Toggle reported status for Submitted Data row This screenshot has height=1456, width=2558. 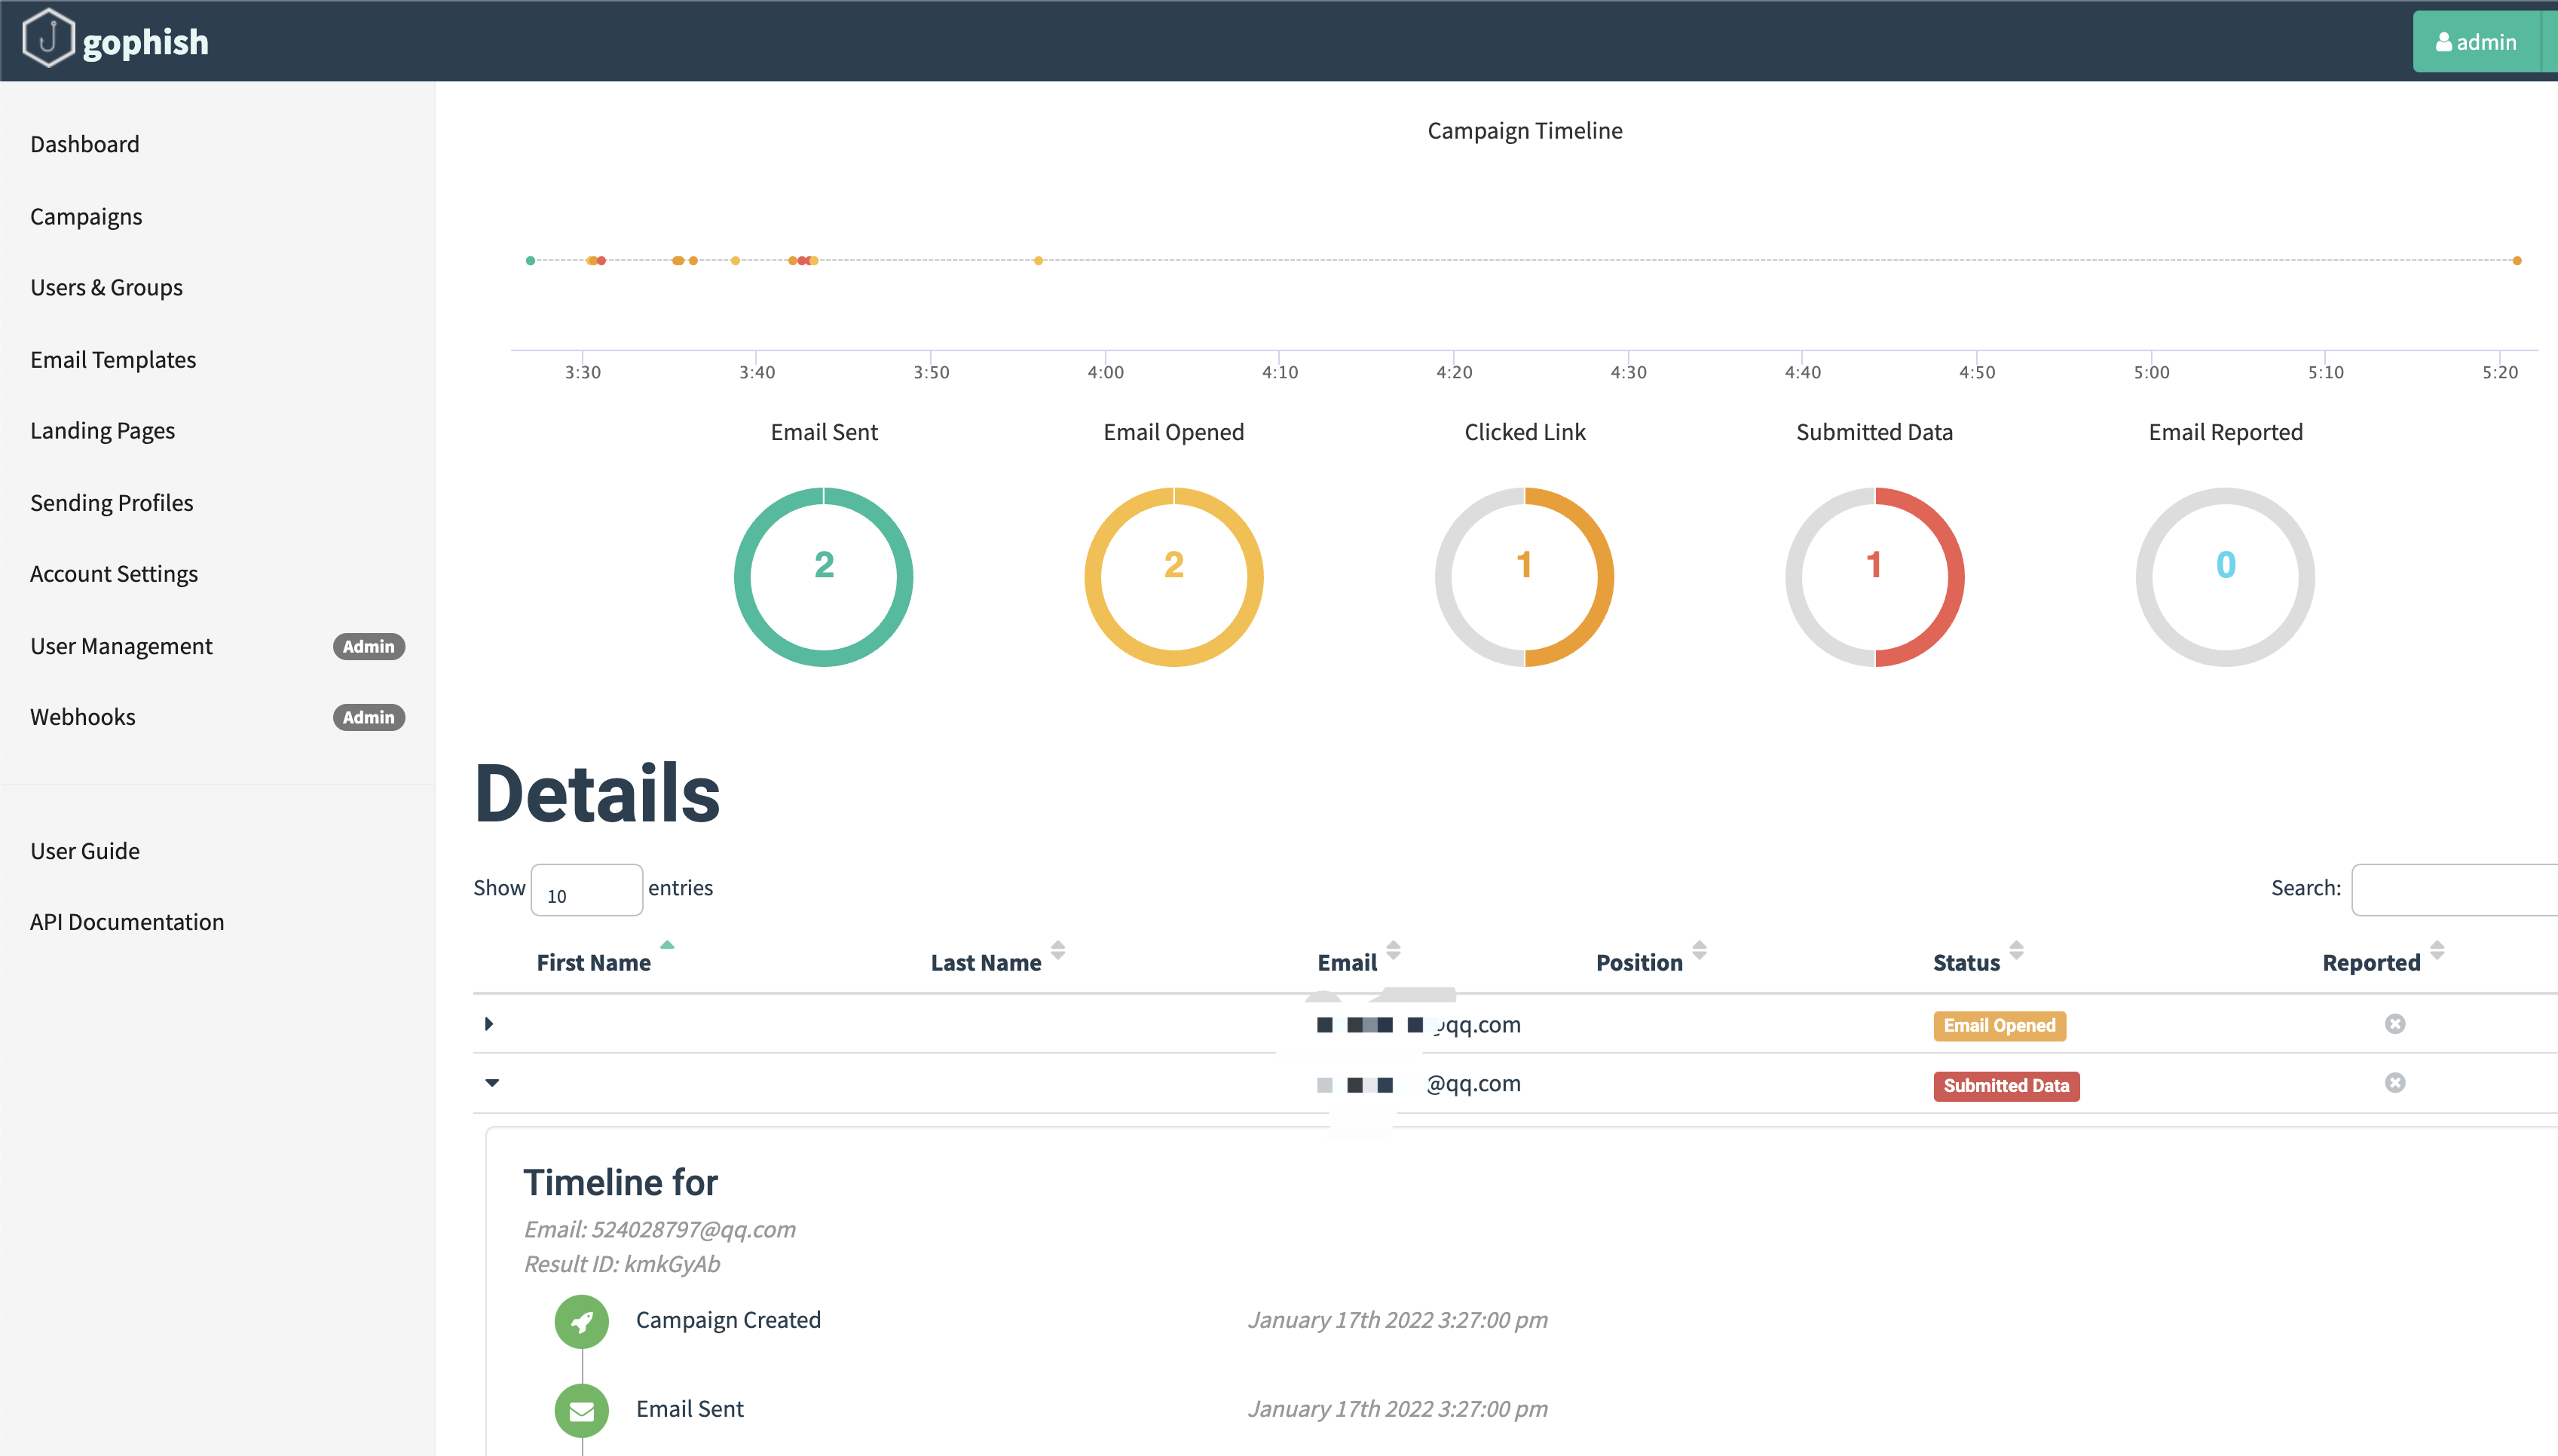tap(2395, 1083)
